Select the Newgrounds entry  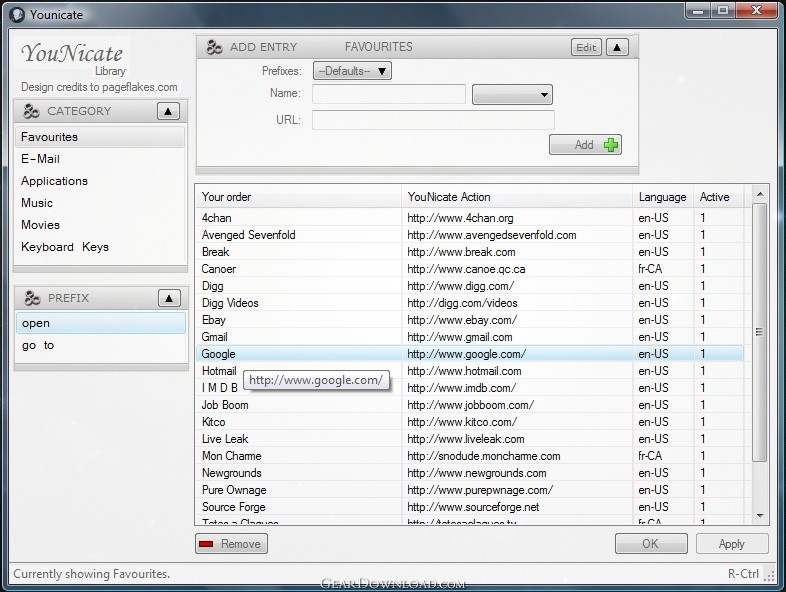pyautogui.click(x=470, y=473)
